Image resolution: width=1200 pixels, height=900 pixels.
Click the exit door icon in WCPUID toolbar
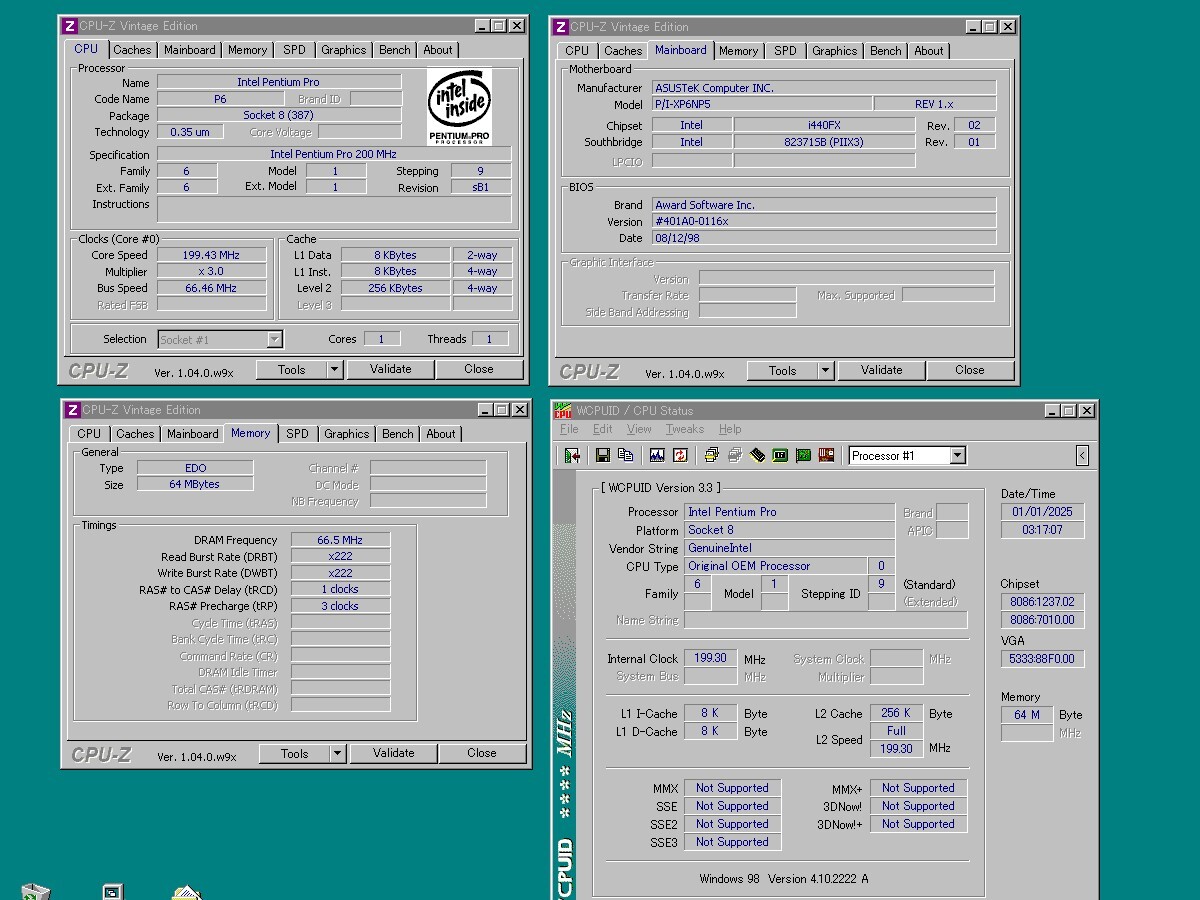pos(572,456)
